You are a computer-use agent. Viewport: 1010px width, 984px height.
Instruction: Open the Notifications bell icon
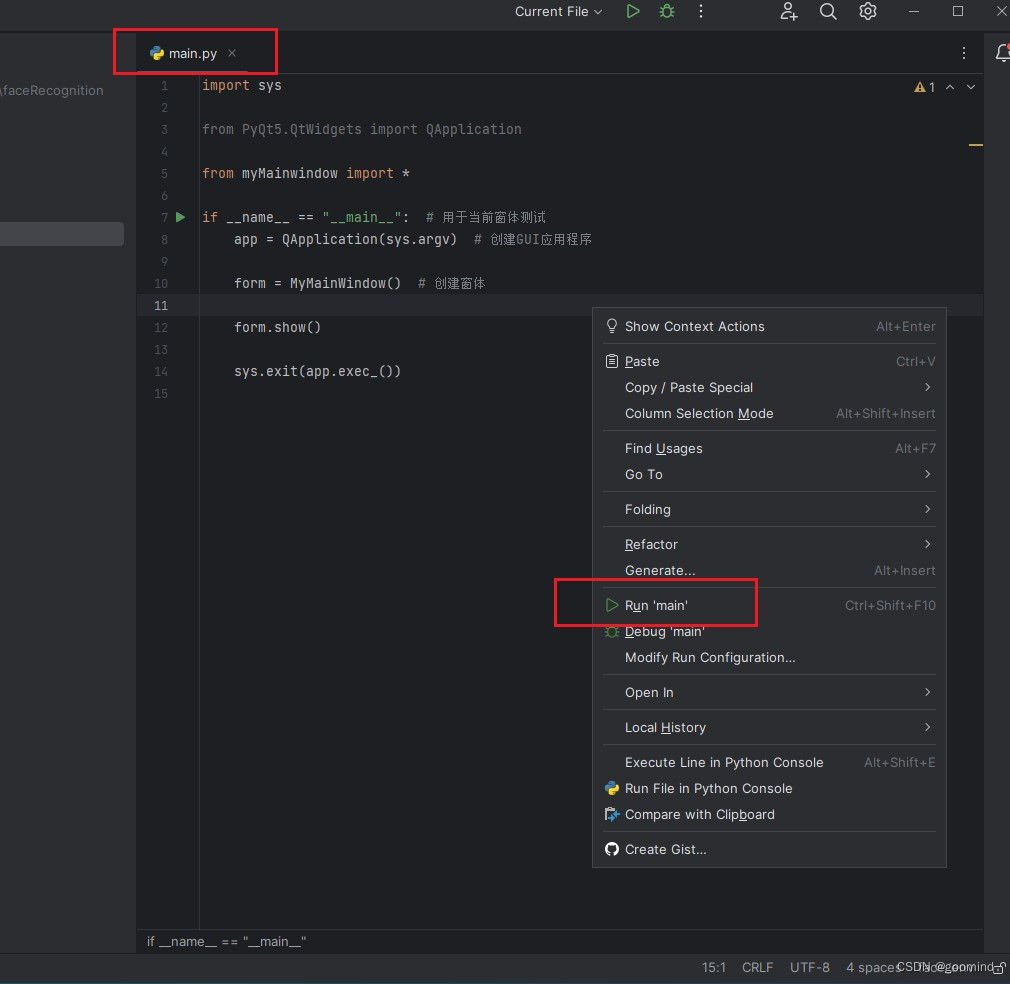(1002, 53)
